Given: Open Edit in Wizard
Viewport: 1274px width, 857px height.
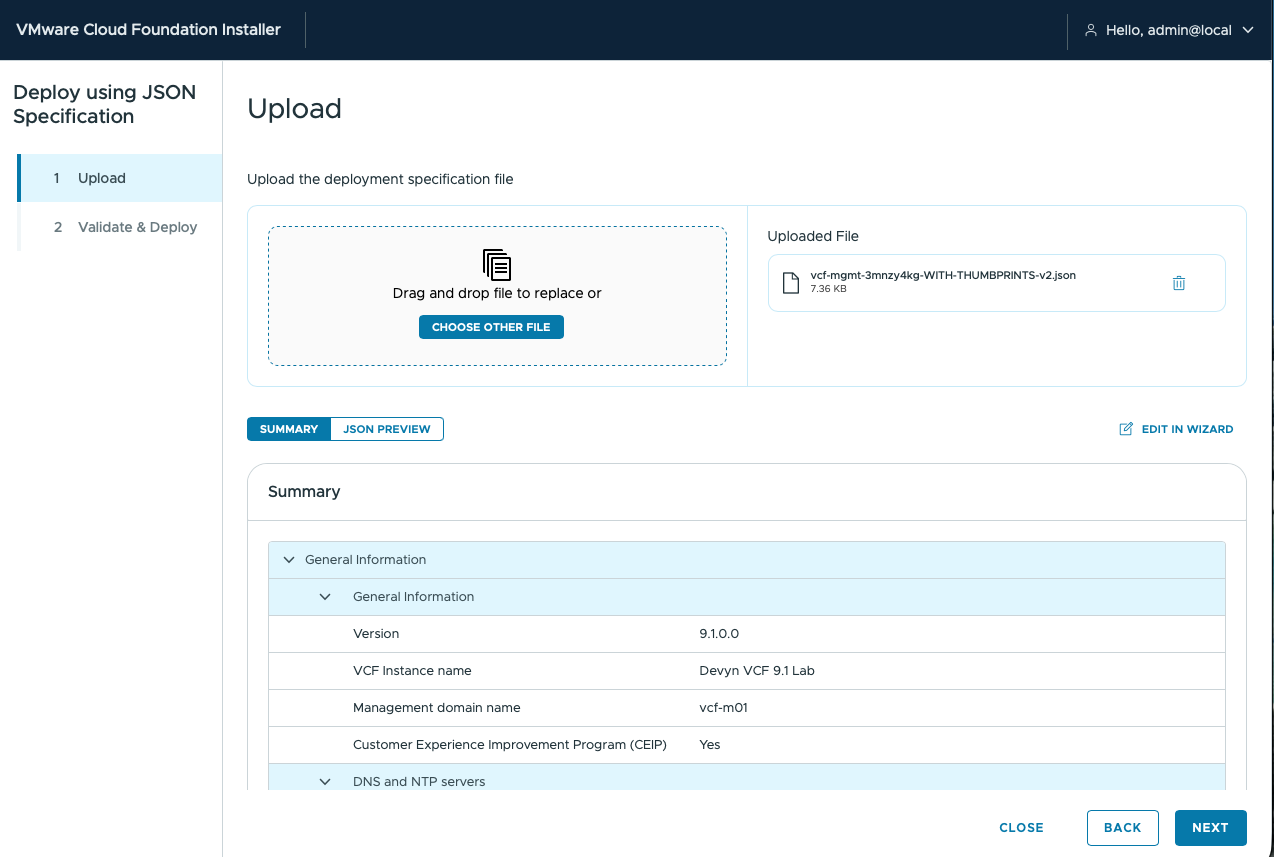Looking at the screenshot, I should 1176,429.
